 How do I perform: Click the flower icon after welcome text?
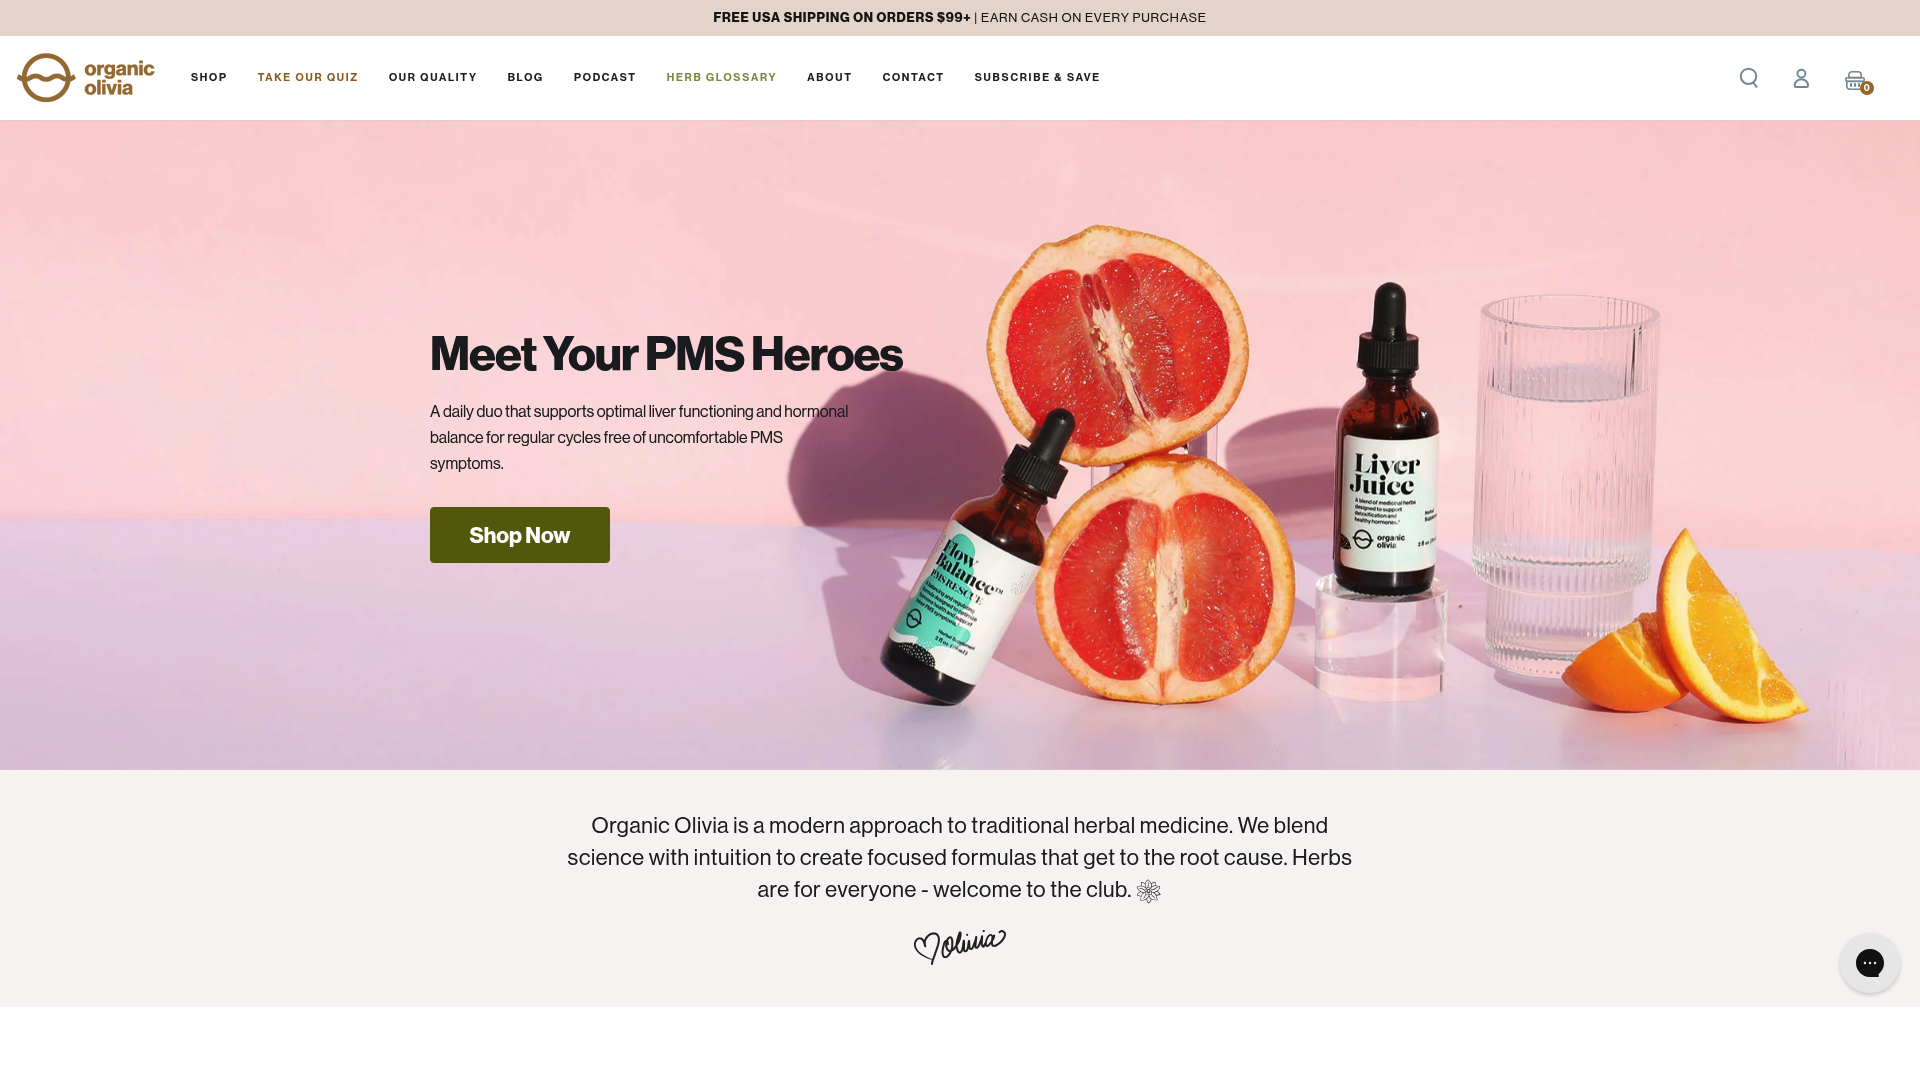1148,891
